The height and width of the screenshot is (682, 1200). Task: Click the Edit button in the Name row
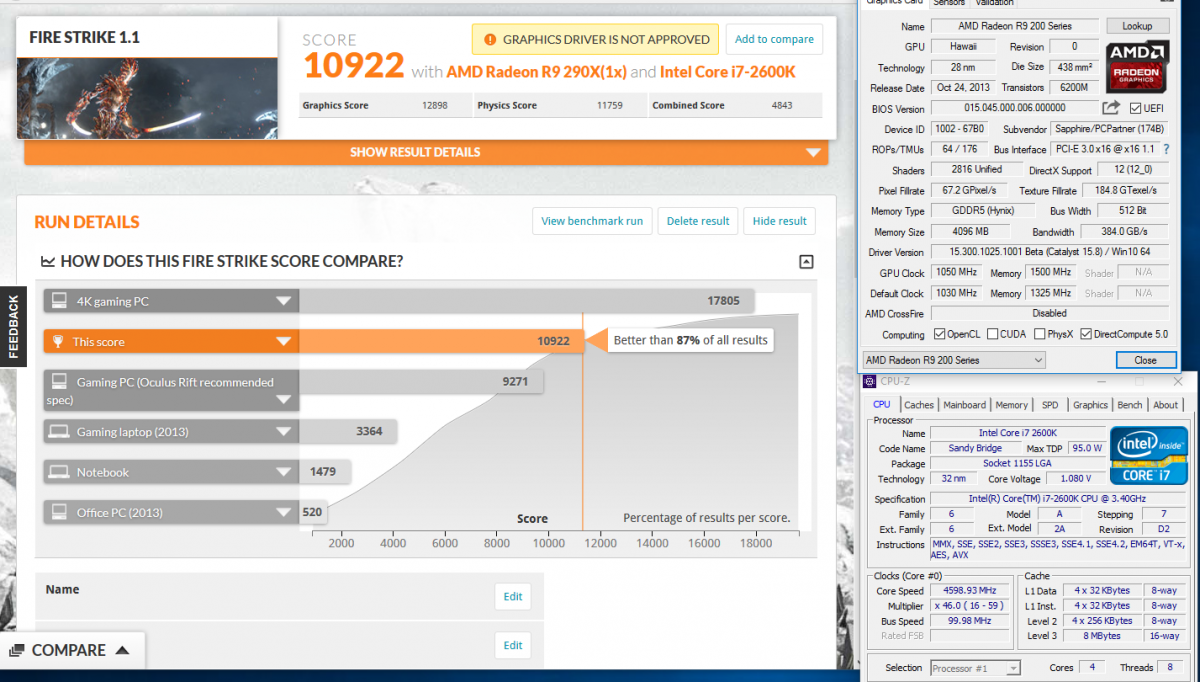pyautogui.click(x=513, y=597)
